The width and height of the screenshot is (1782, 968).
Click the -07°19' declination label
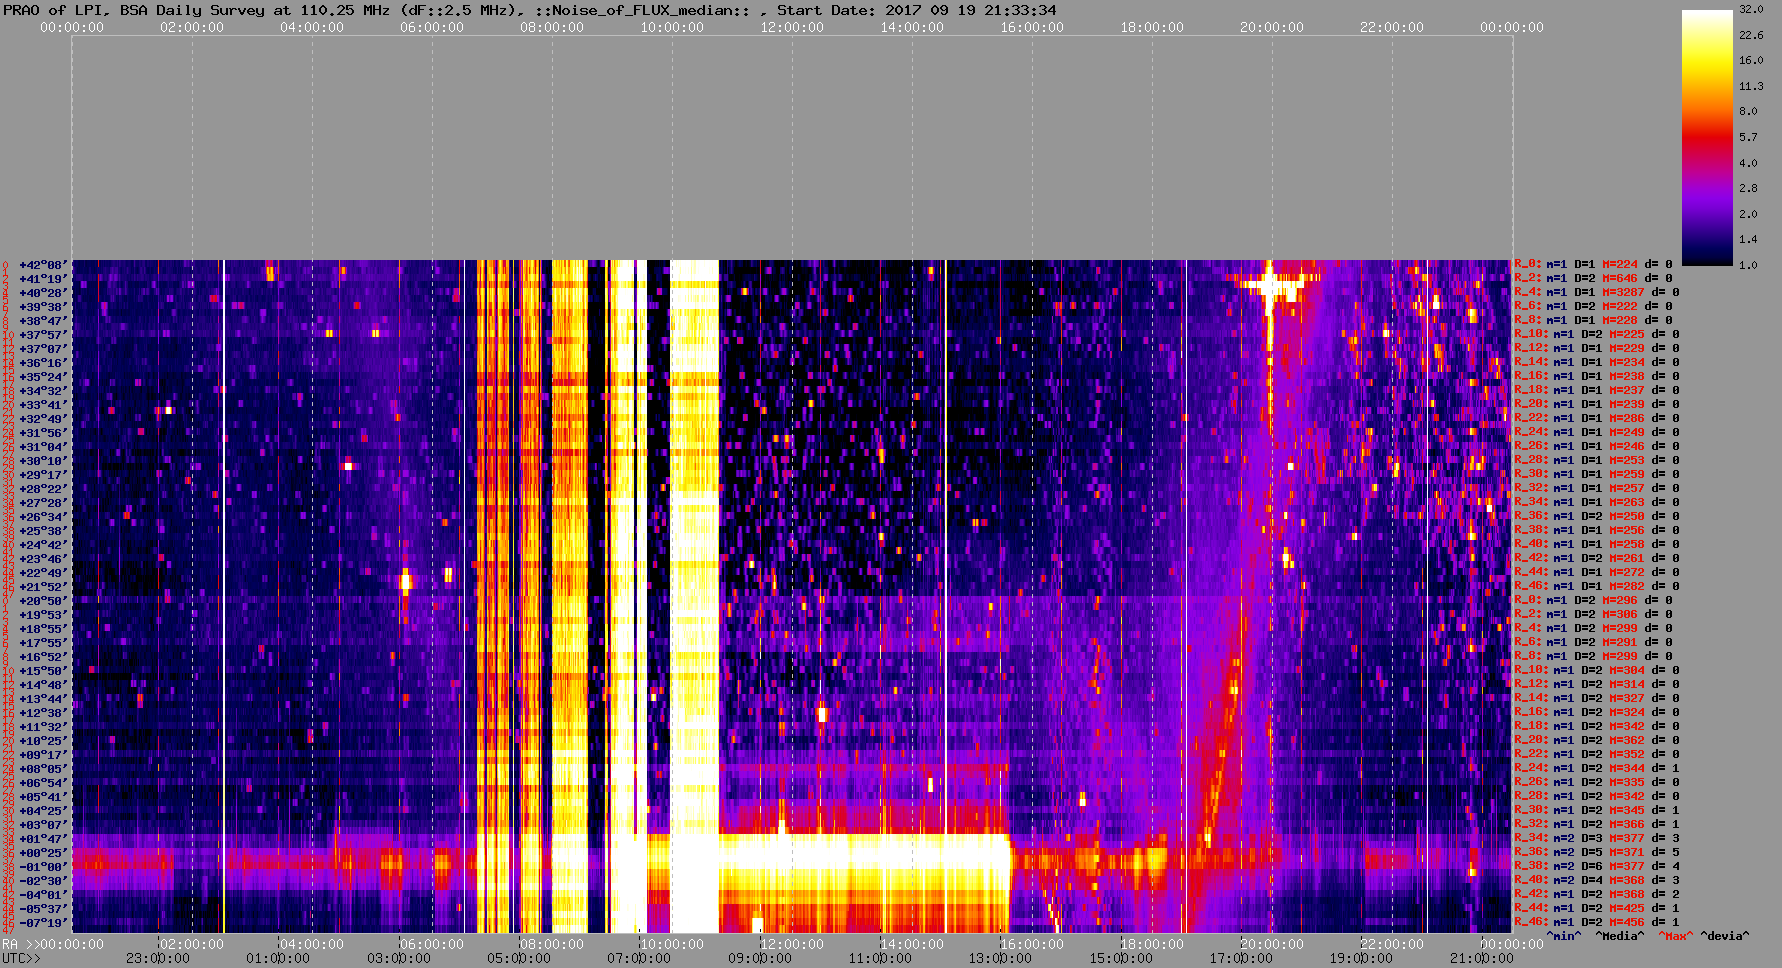[x=43, y=923]
